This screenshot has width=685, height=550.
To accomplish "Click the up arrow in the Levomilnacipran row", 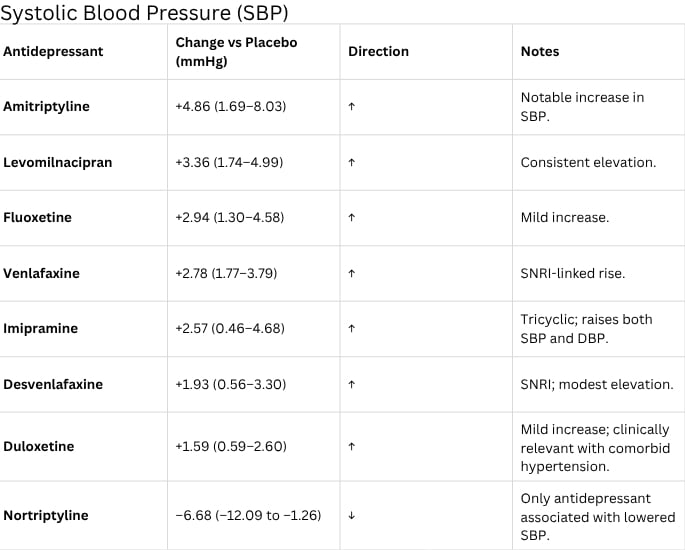I will tap(351, 162).
